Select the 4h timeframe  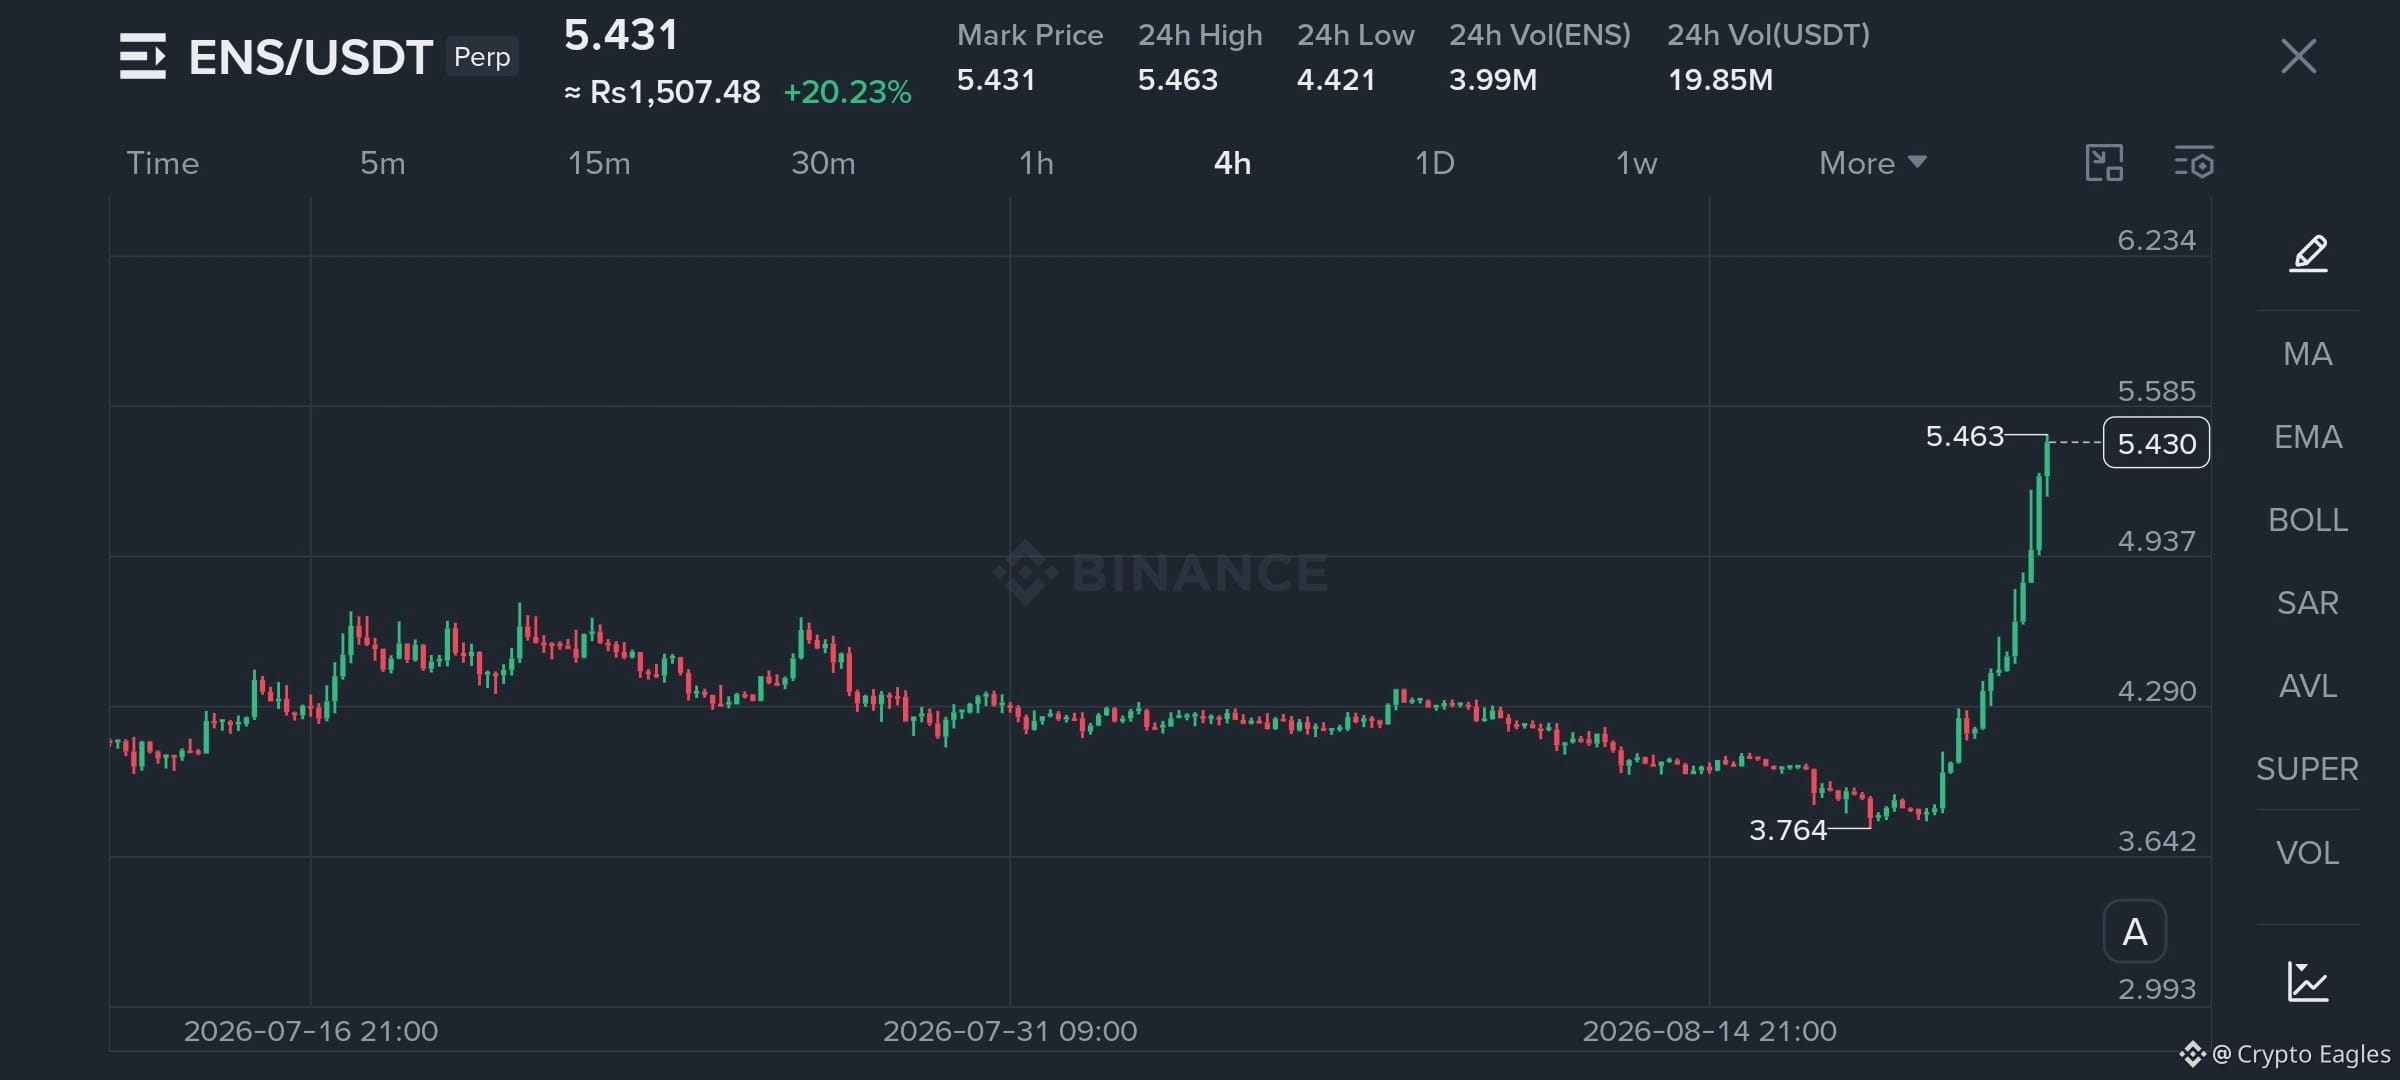tap(1232, 163)
